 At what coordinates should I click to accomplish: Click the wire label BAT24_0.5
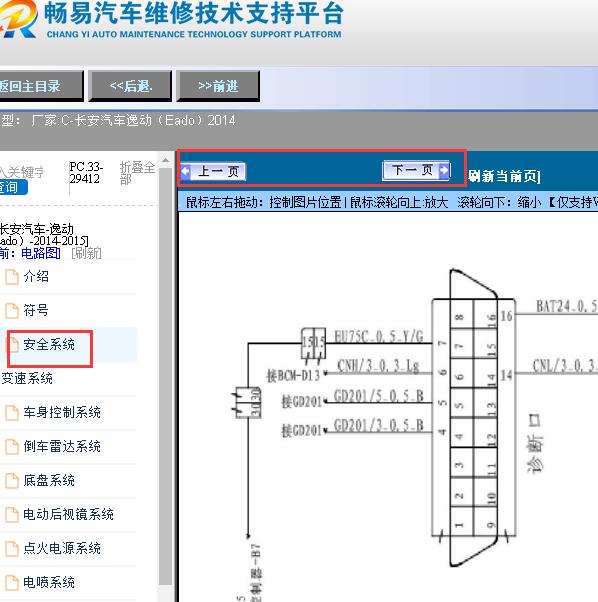(567, 306)
